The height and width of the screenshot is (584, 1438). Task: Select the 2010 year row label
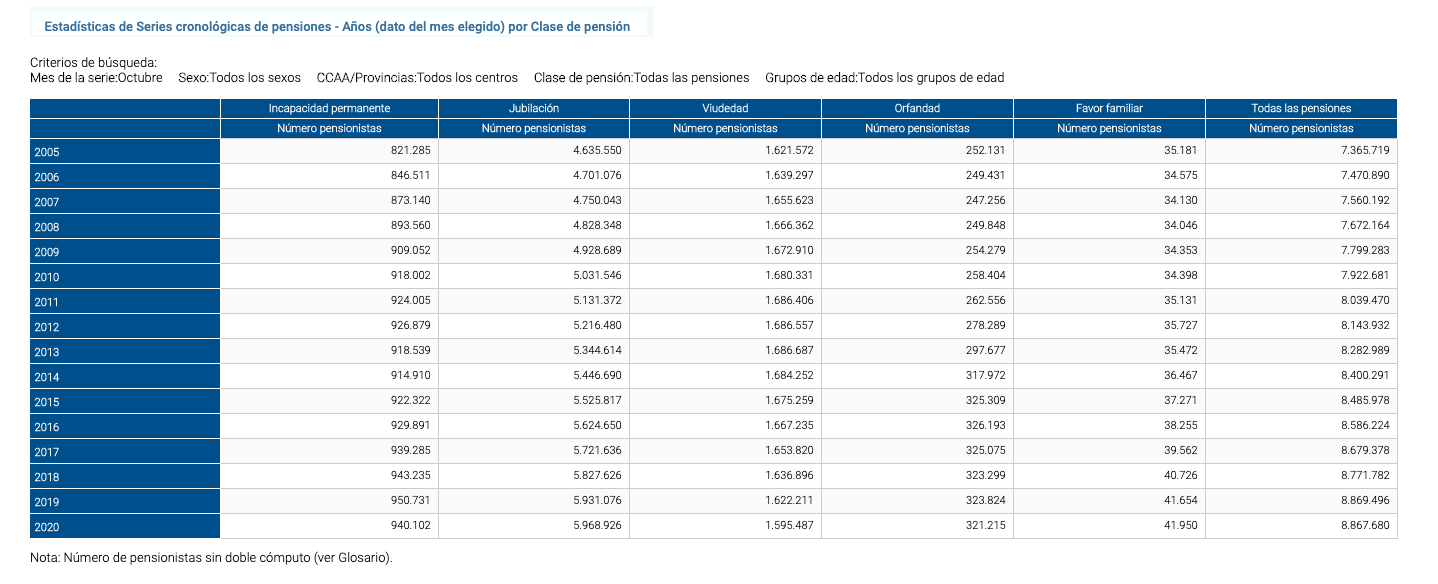click(x=47, y=277)
